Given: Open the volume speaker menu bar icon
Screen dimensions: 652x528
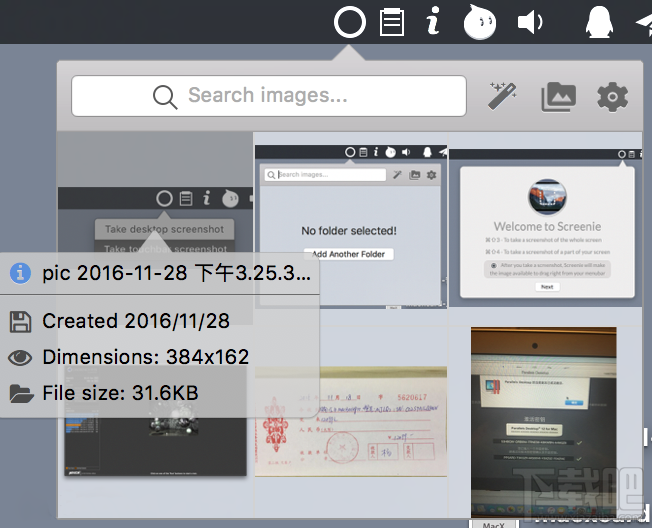Looking at the screenshot, I should (530, 22).
